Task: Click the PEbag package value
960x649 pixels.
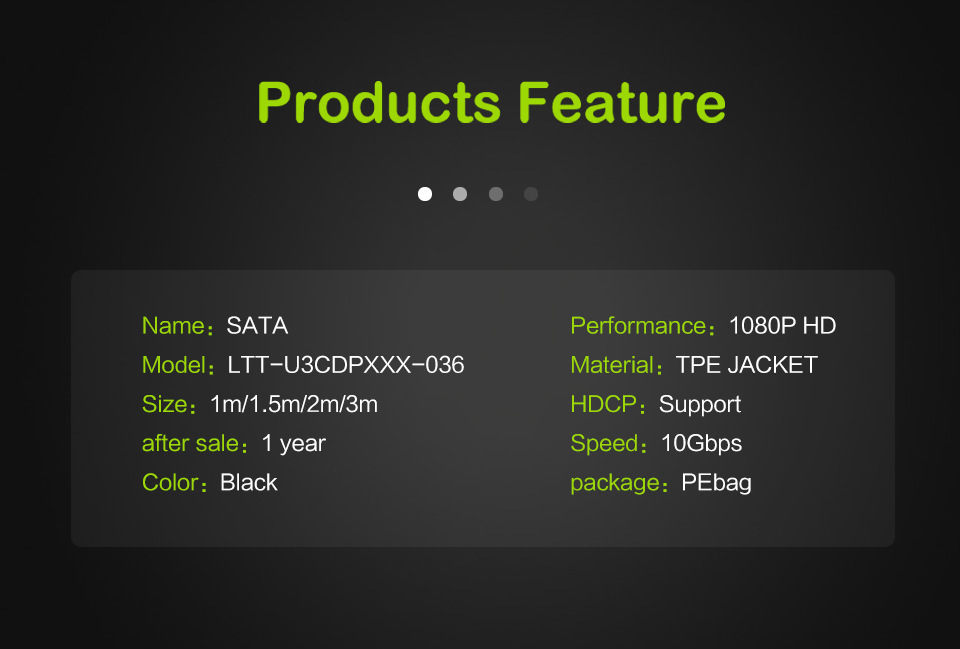Action: tap(716, 483)
